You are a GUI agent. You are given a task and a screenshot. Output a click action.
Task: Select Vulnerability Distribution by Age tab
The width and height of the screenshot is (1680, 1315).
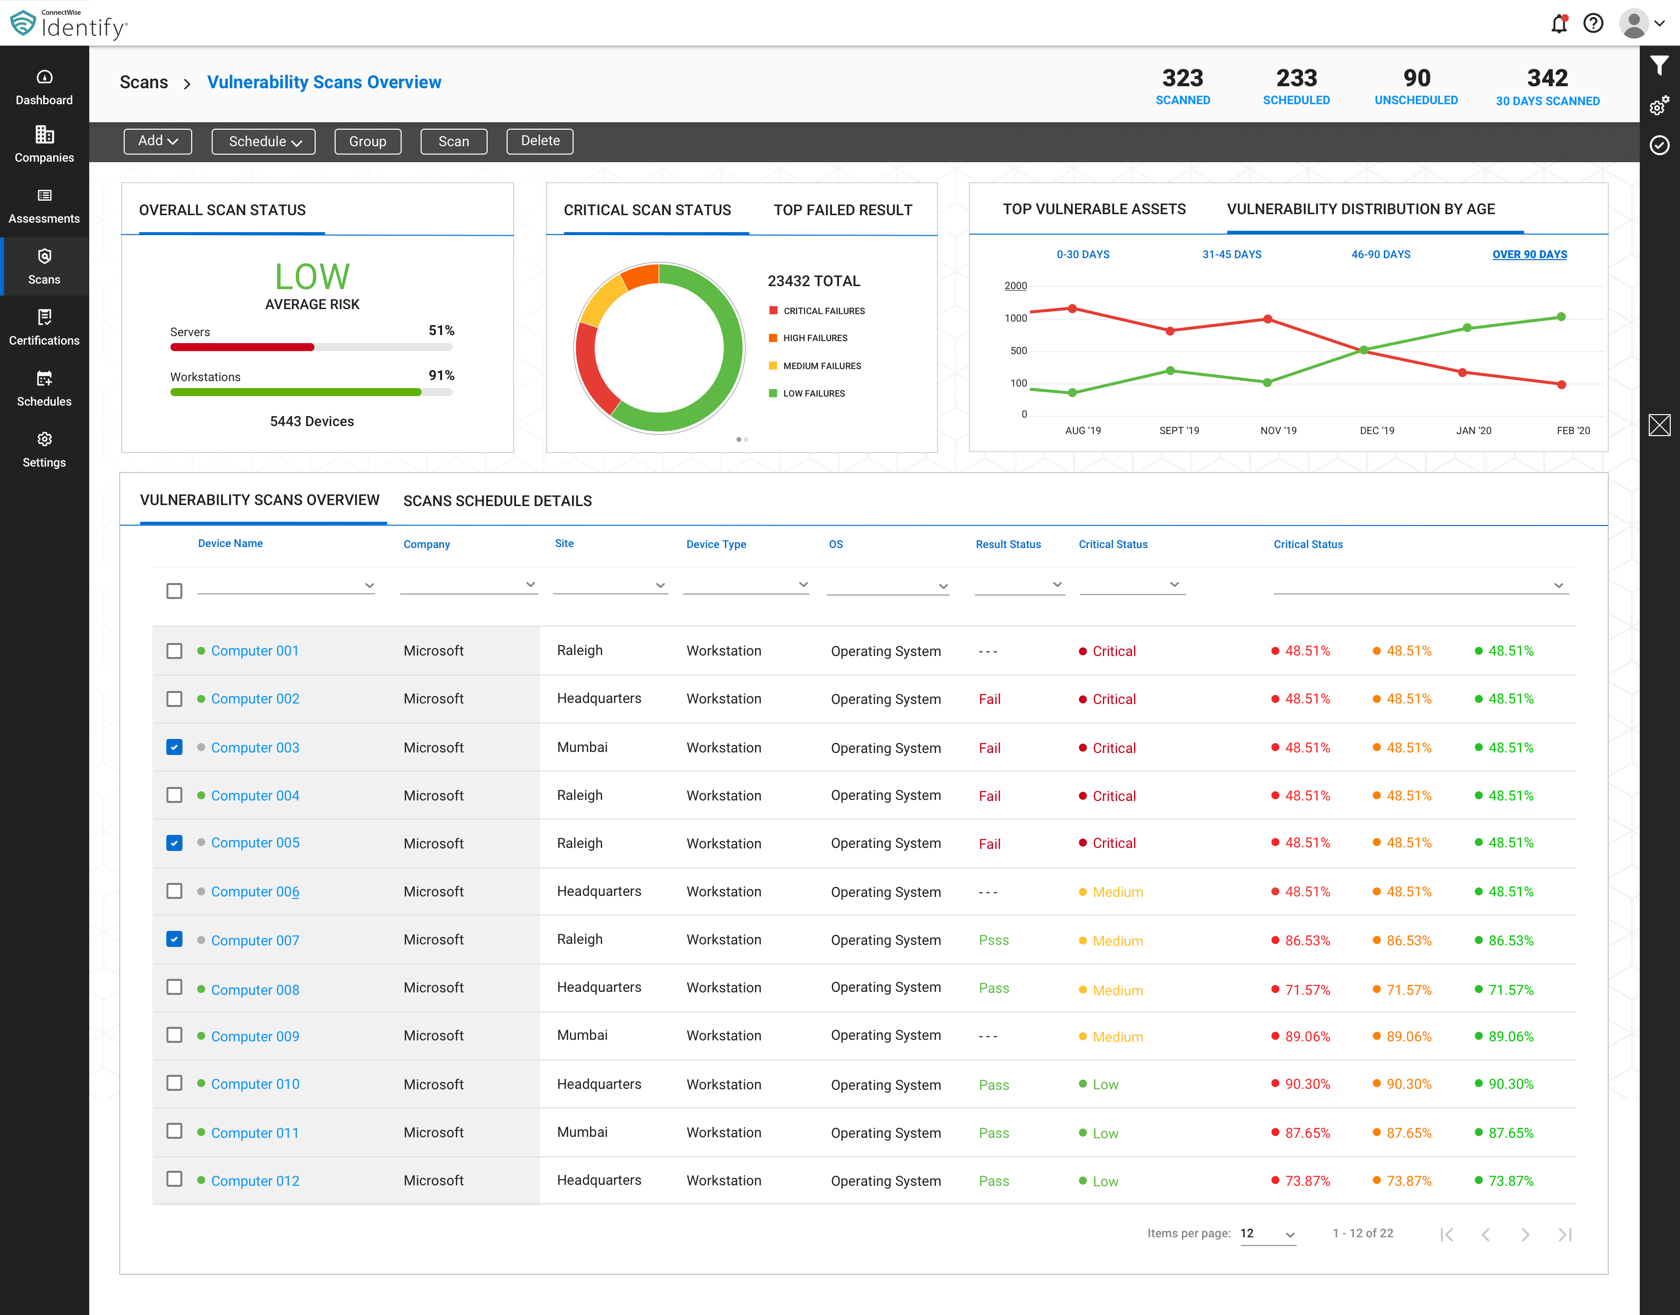pos(1361,209)
